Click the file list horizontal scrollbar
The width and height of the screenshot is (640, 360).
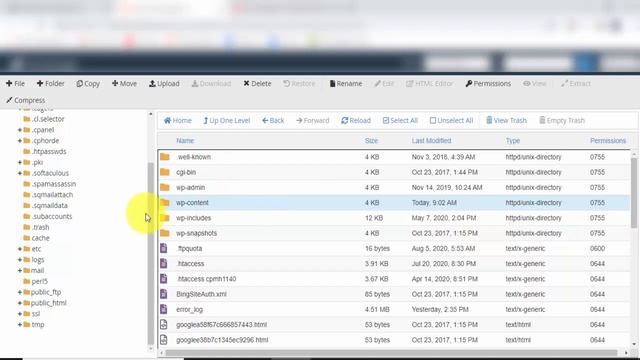[392, 353]
